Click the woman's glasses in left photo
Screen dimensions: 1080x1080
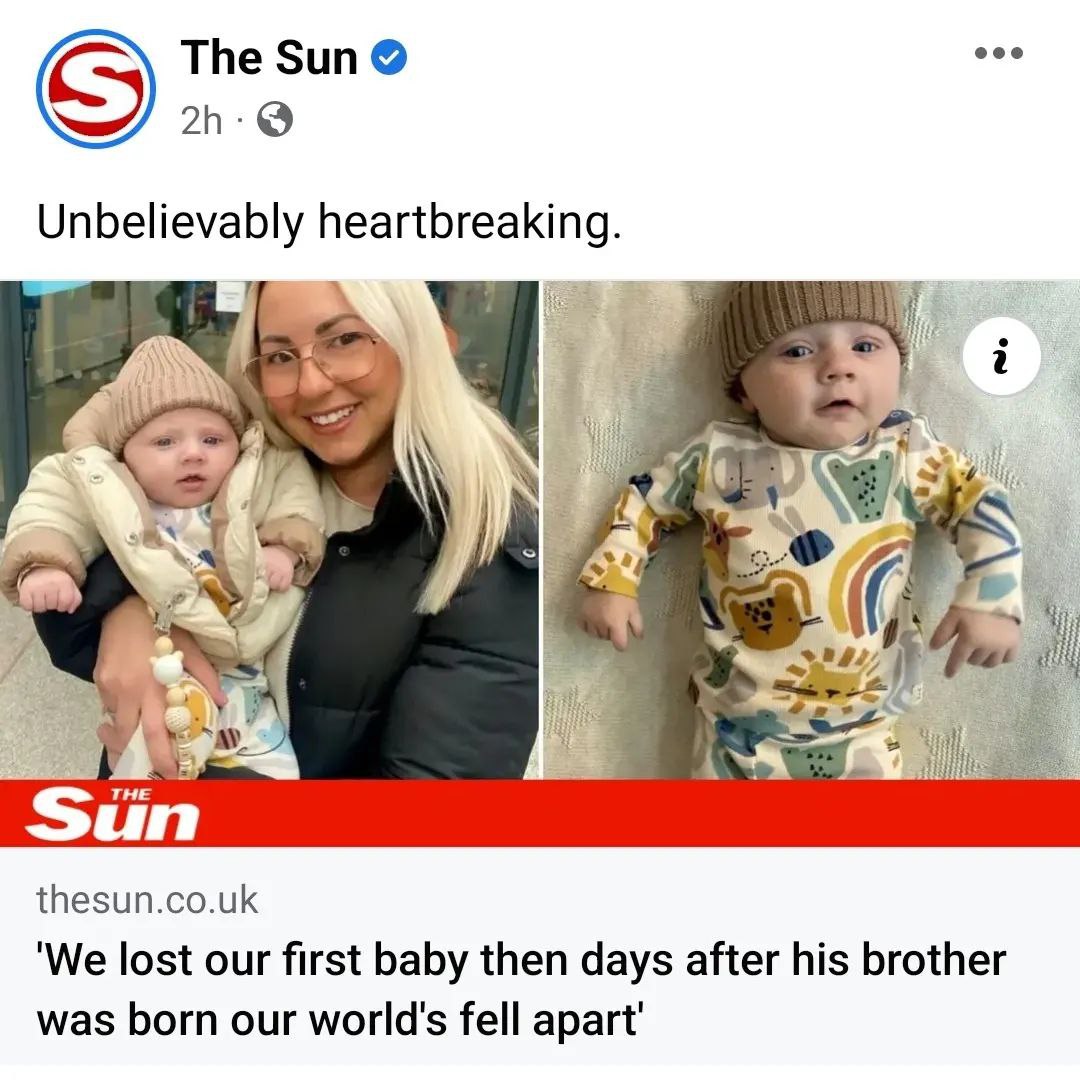313,362
